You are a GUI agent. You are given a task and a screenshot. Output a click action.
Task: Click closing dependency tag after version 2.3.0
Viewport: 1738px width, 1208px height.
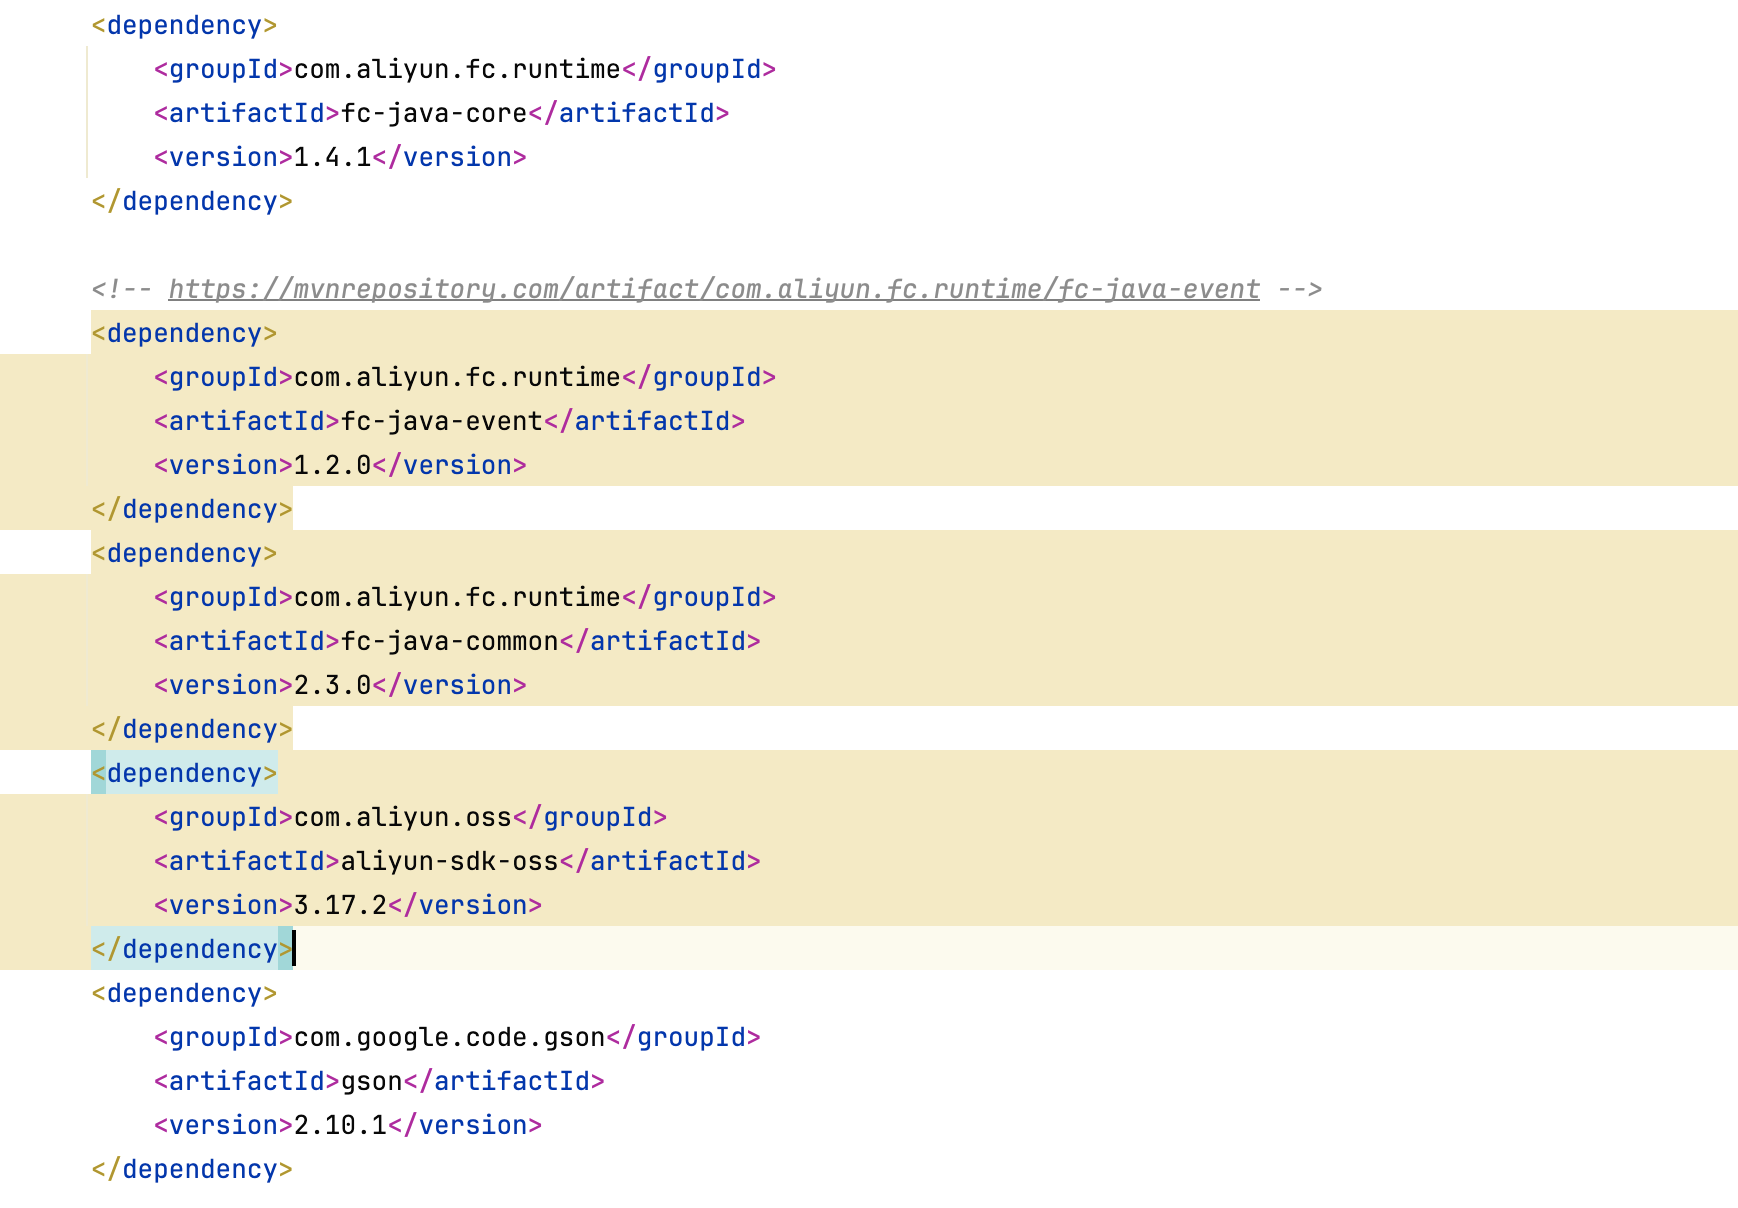click(192, 729)
